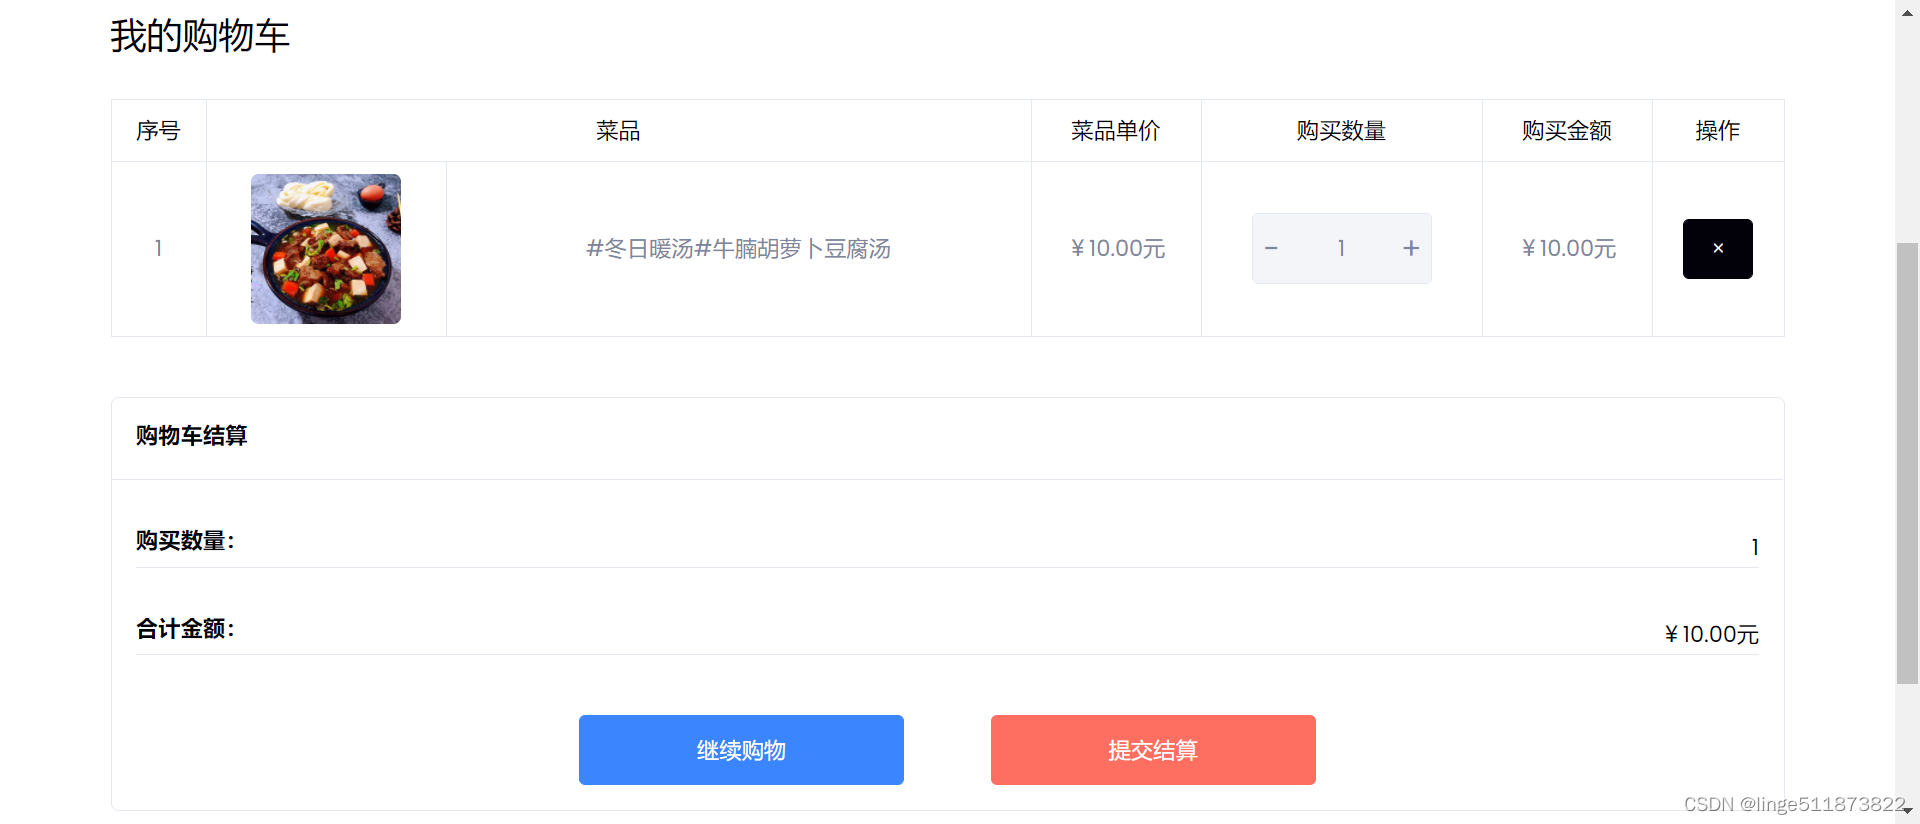Screen dimensions: 1920x824
Task: Decrease quantity with the minus icon
Action: click(1271, 248)
